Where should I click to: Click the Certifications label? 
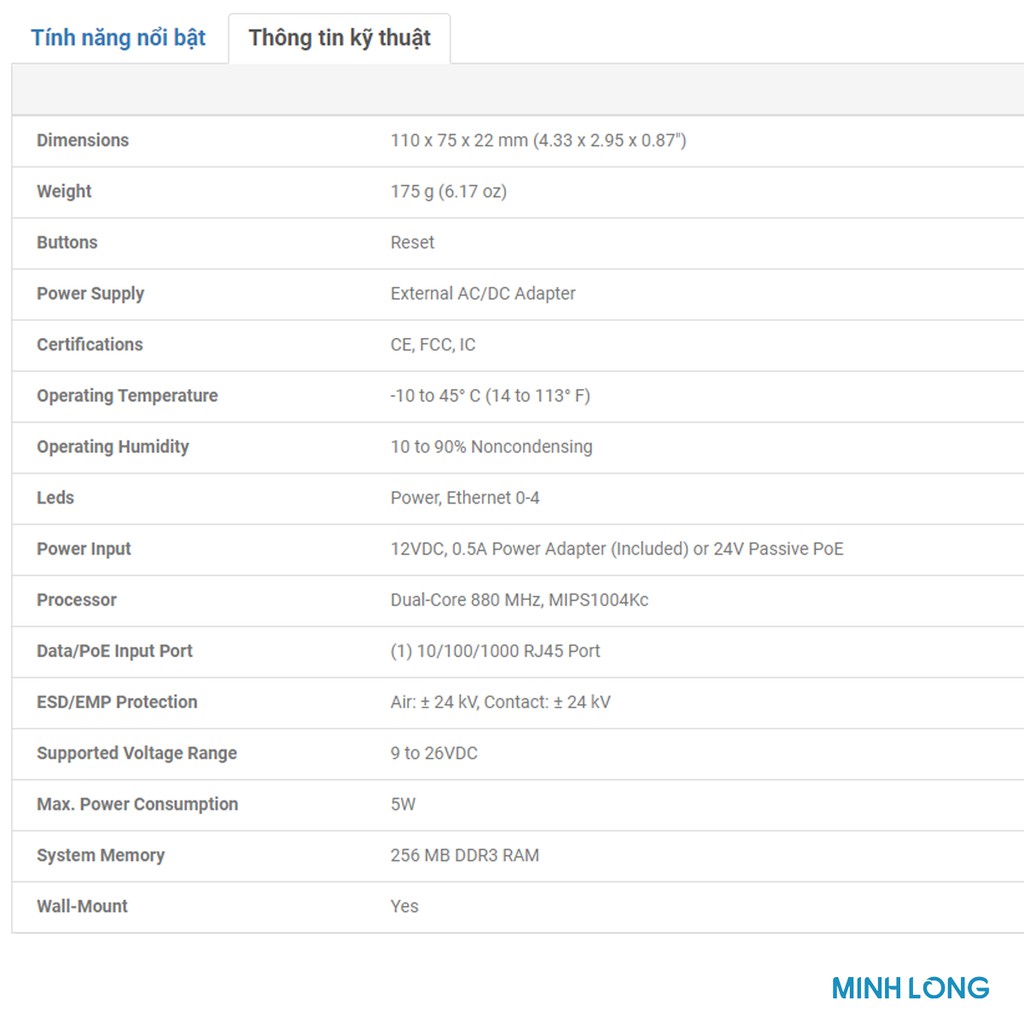tap(90, 344)
